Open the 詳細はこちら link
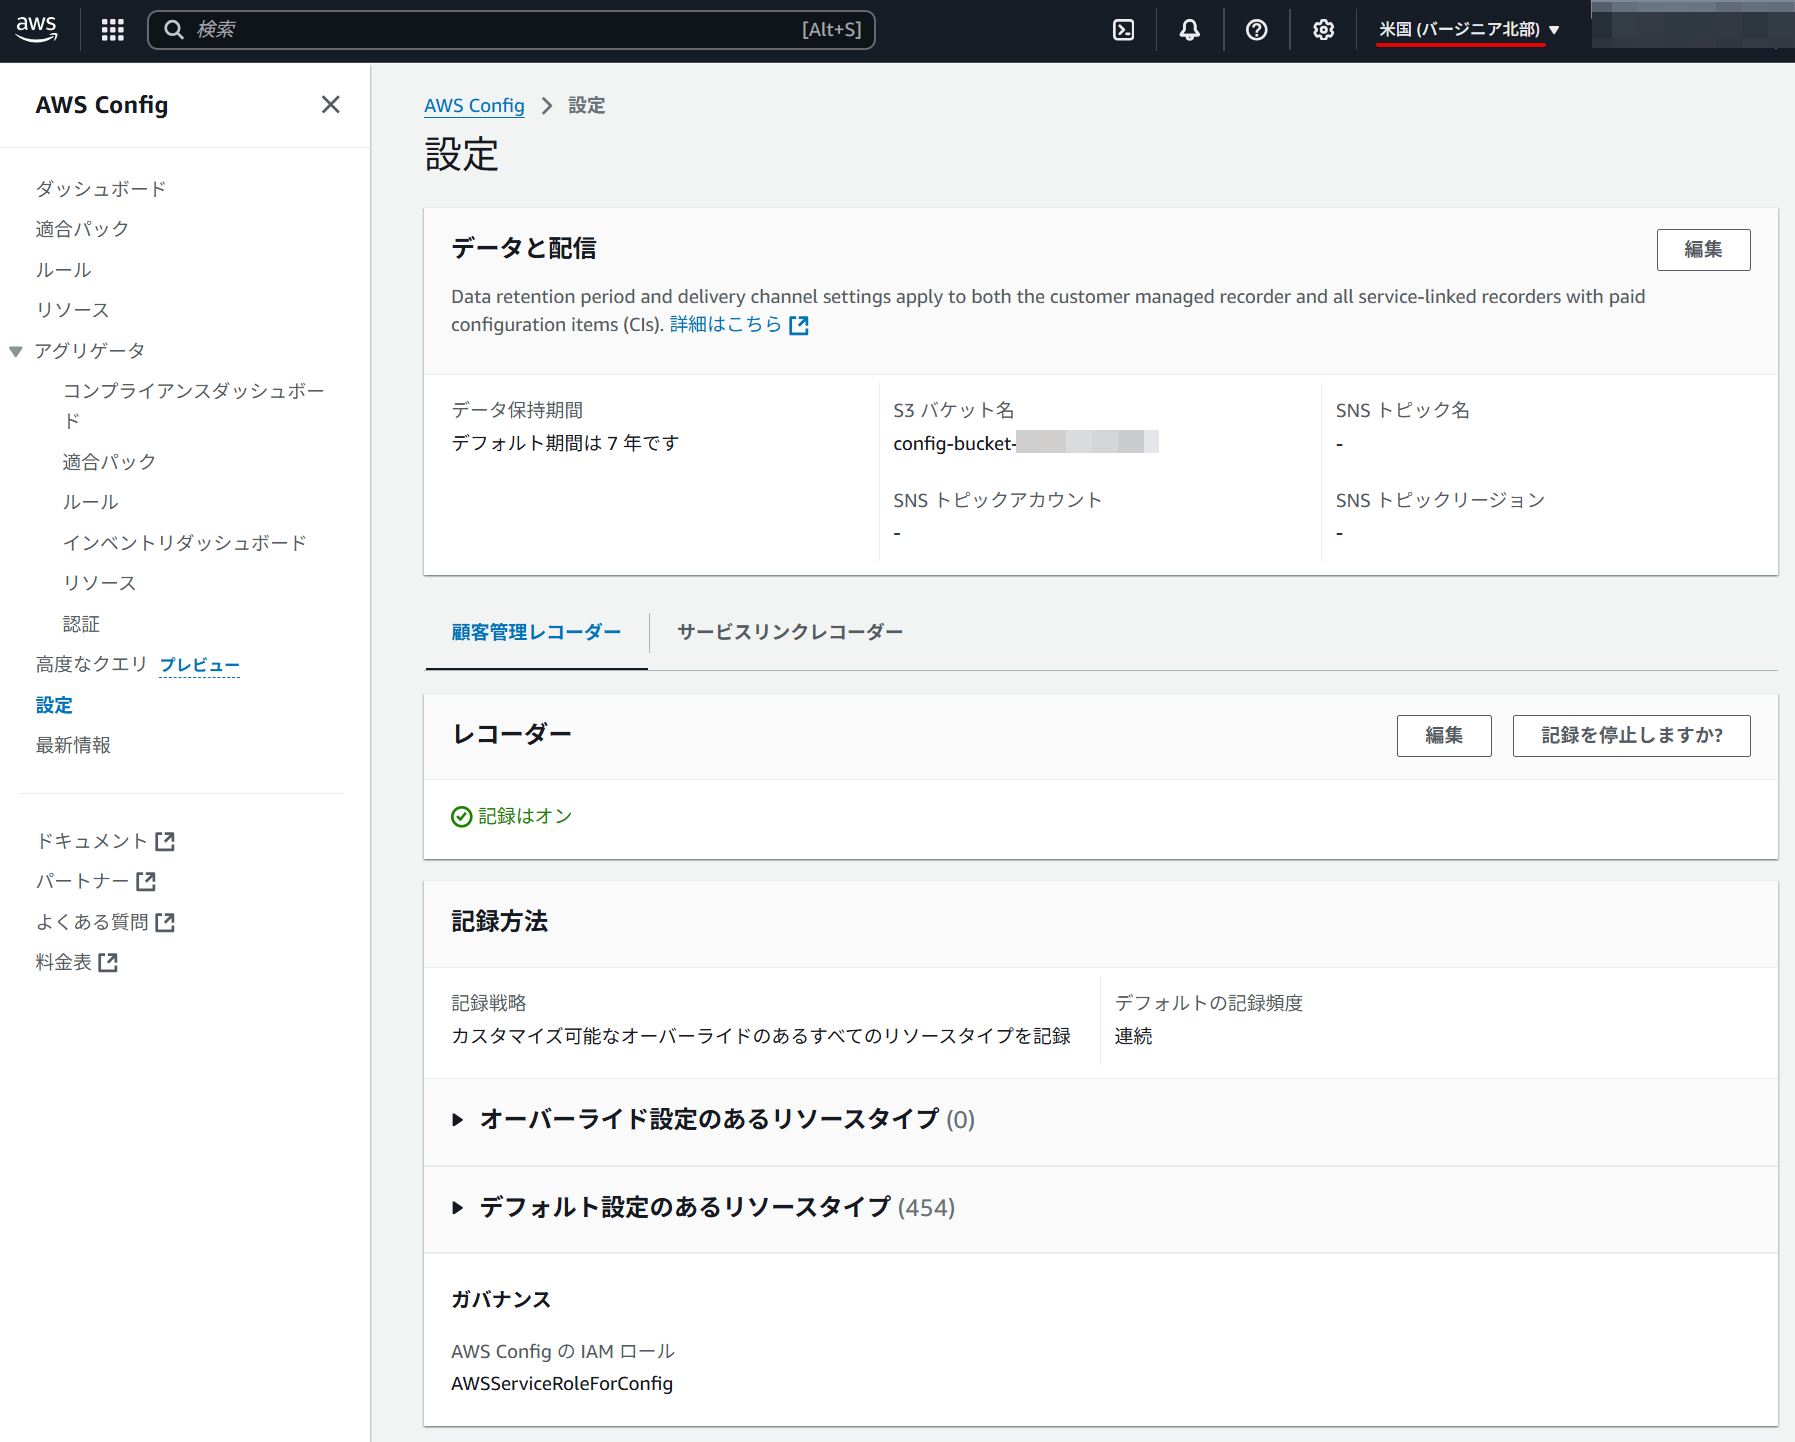This screenshot has width=1795, height=1442. [726, 324]
